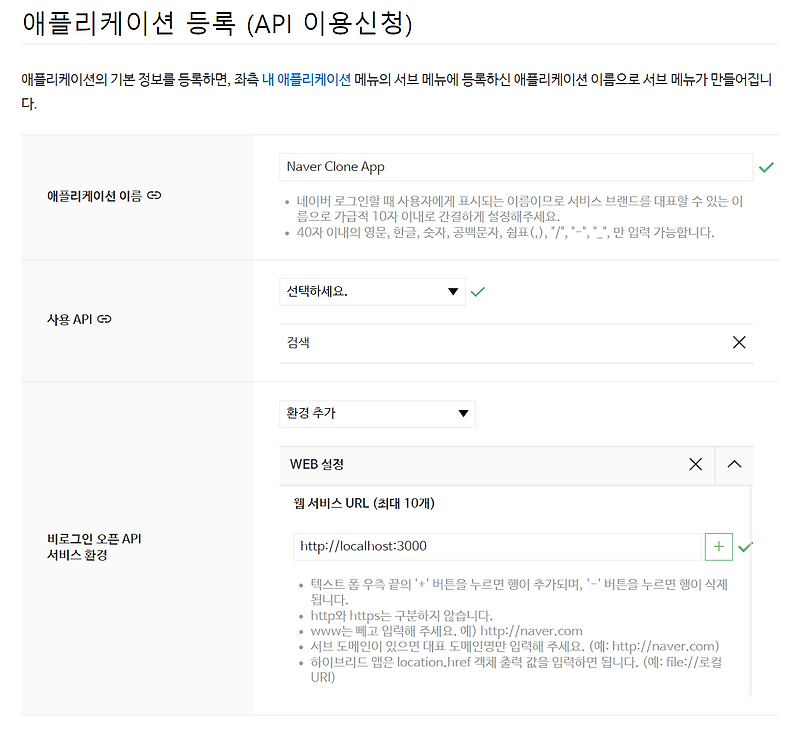Click the arrow on the 선택하세요 selector

point(452,291)
